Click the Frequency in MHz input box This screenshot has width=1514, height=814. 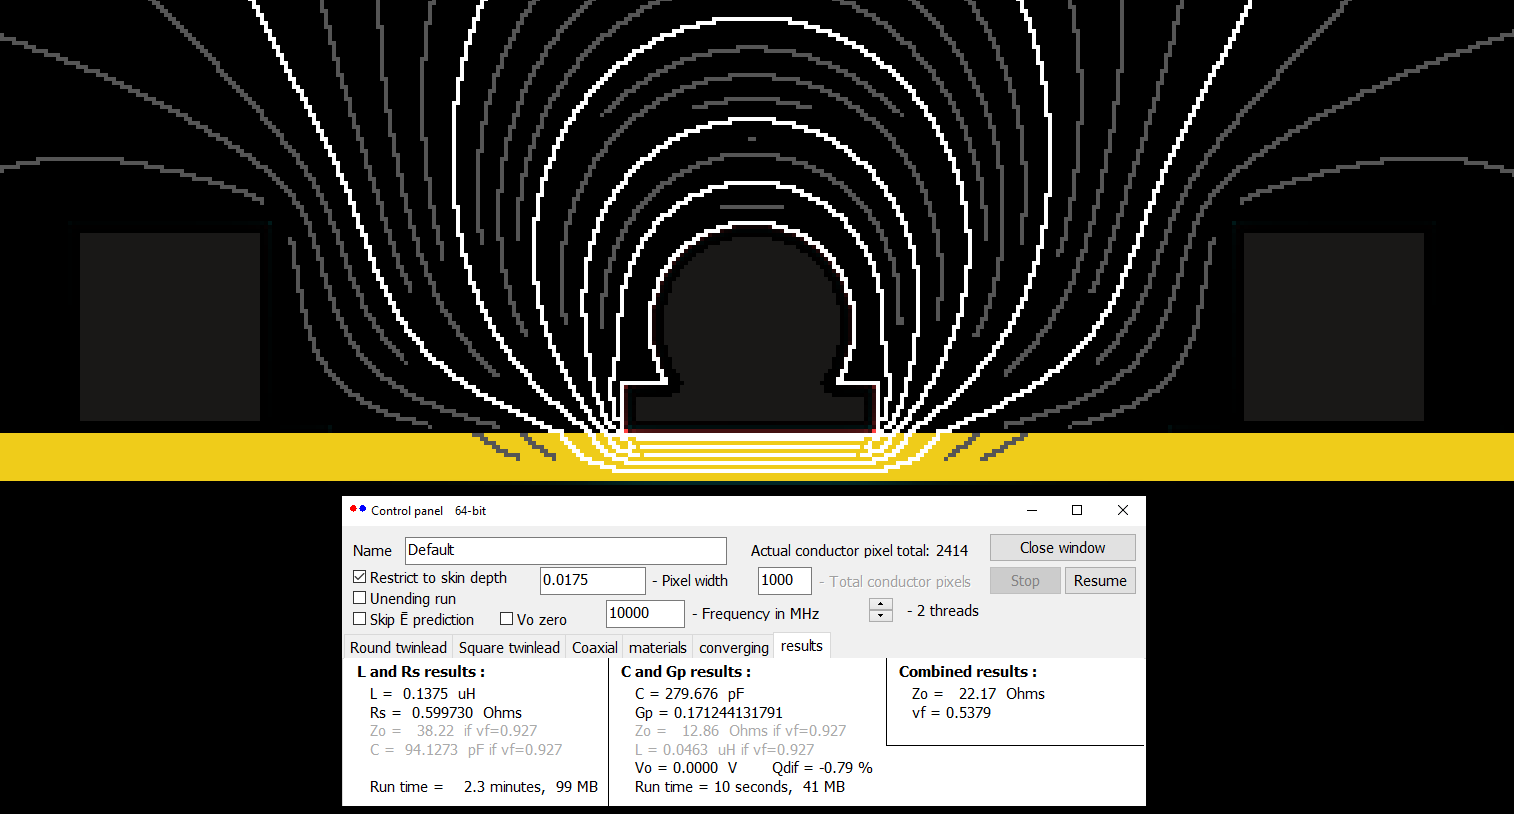click(644, 613)
